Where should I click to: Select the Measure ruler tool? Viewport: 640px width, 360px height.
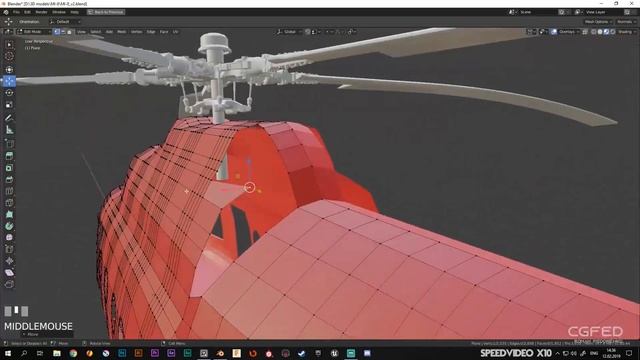tap(9, 130)
